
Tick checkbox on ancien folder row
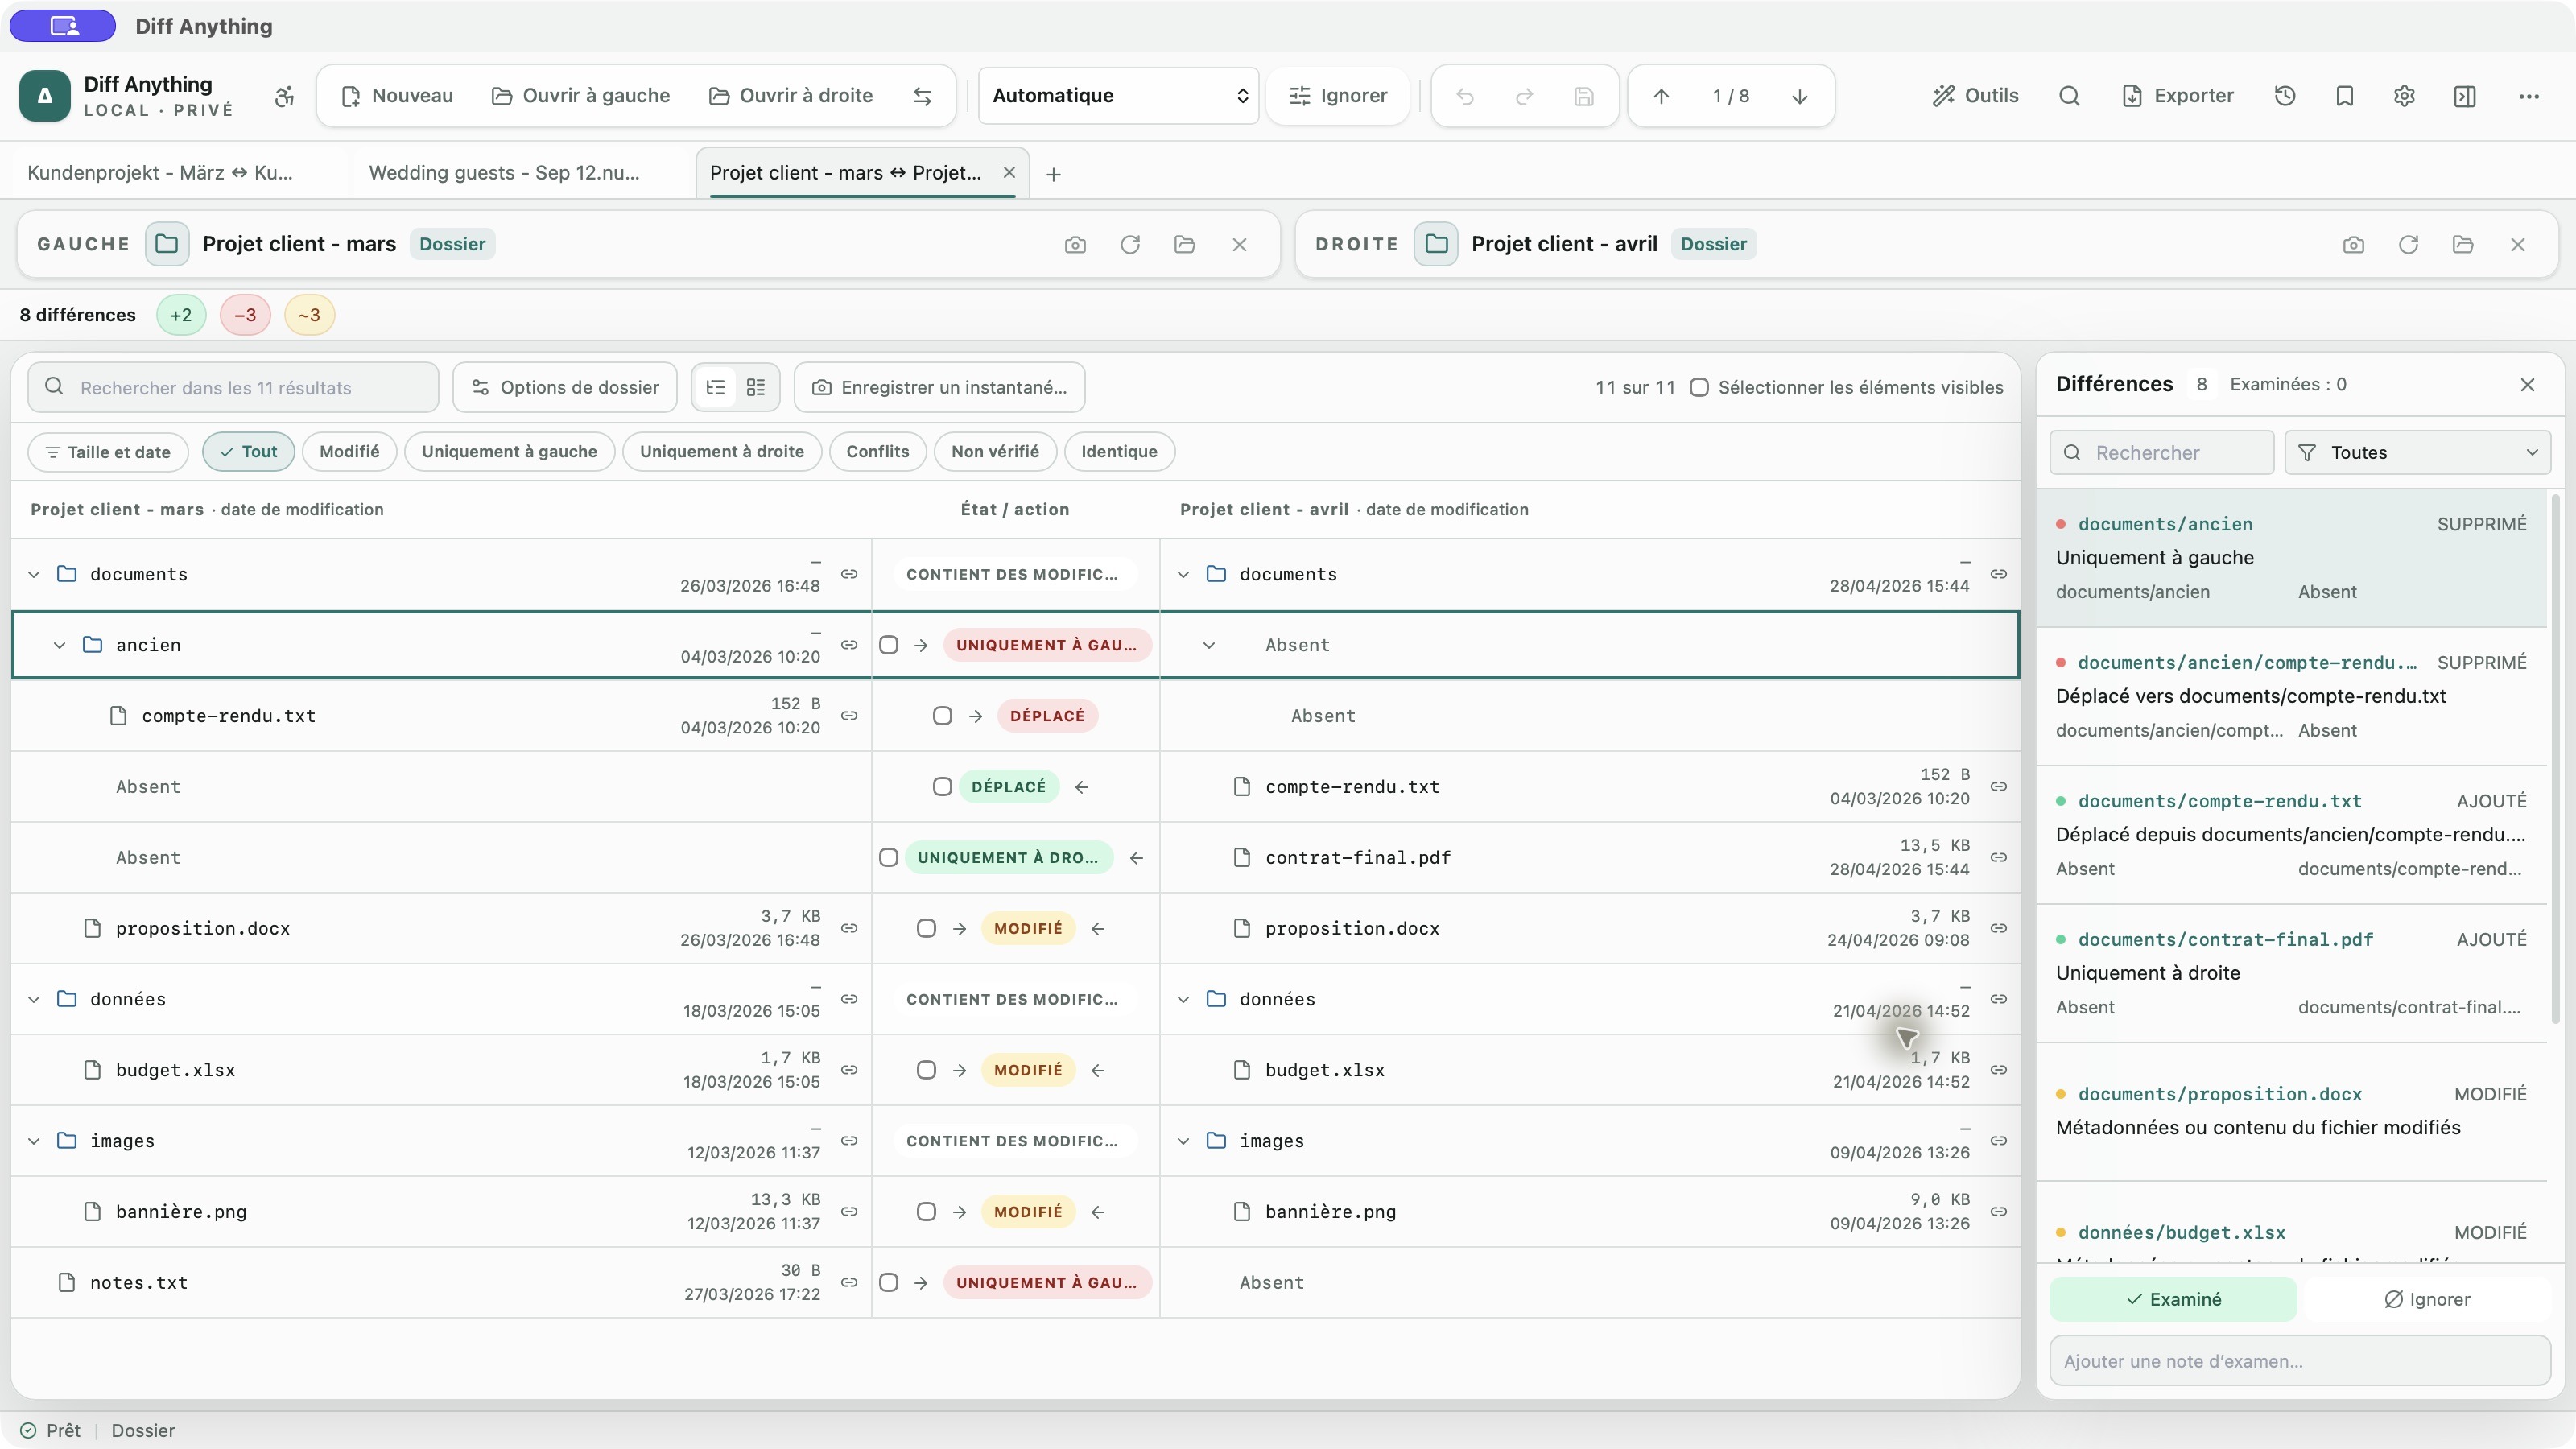[x=888, y=645]
